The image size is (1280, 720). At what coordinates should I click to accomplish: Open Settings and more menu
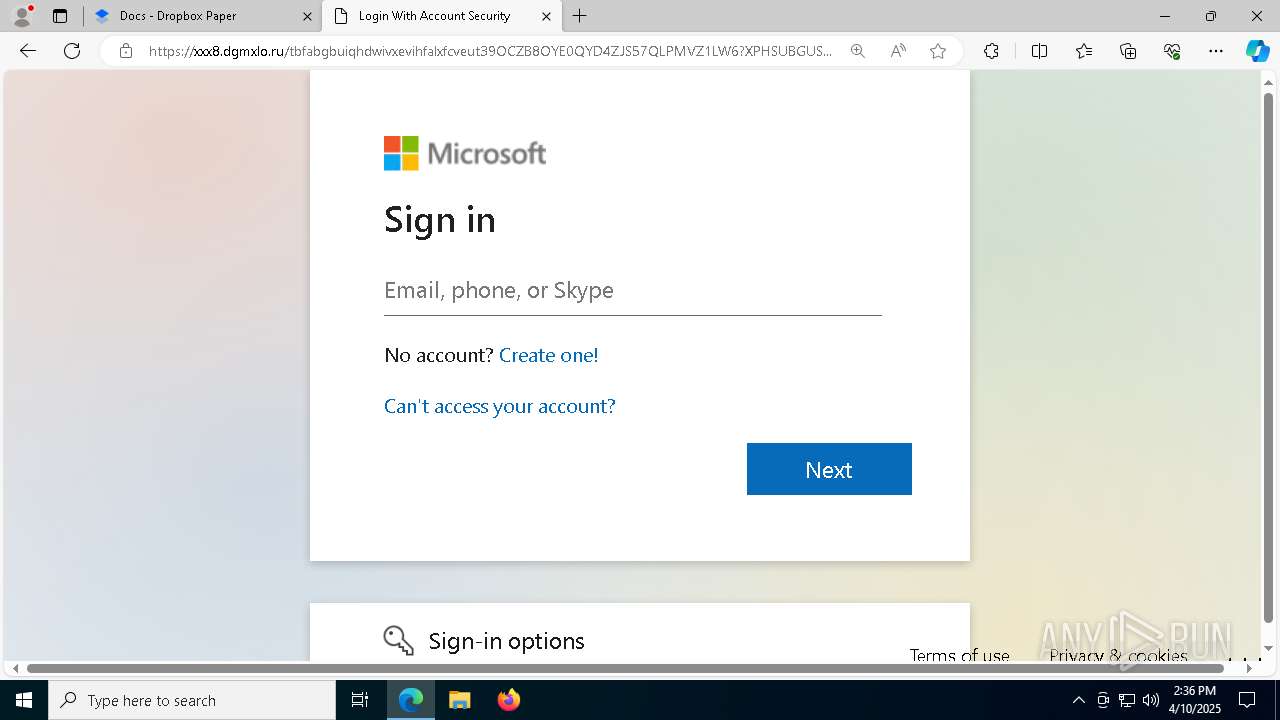(1216, 51)
